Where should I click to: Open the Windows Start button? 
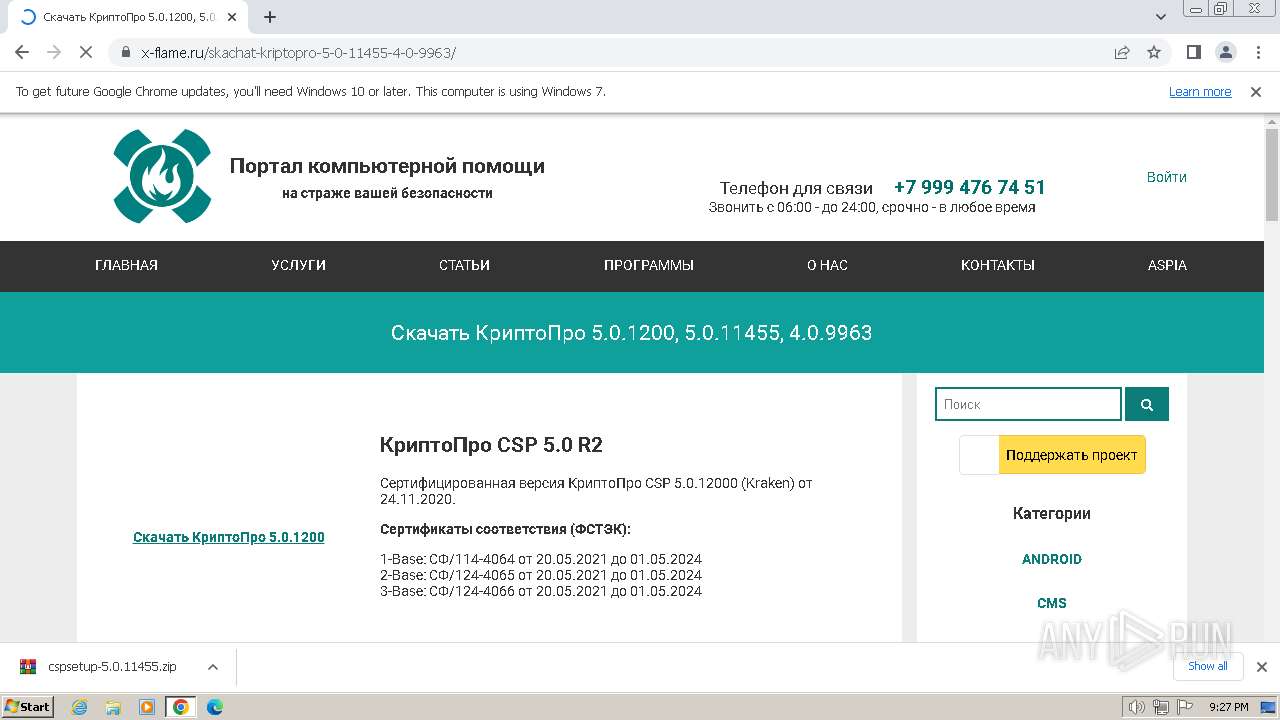(x=28, y=707)
